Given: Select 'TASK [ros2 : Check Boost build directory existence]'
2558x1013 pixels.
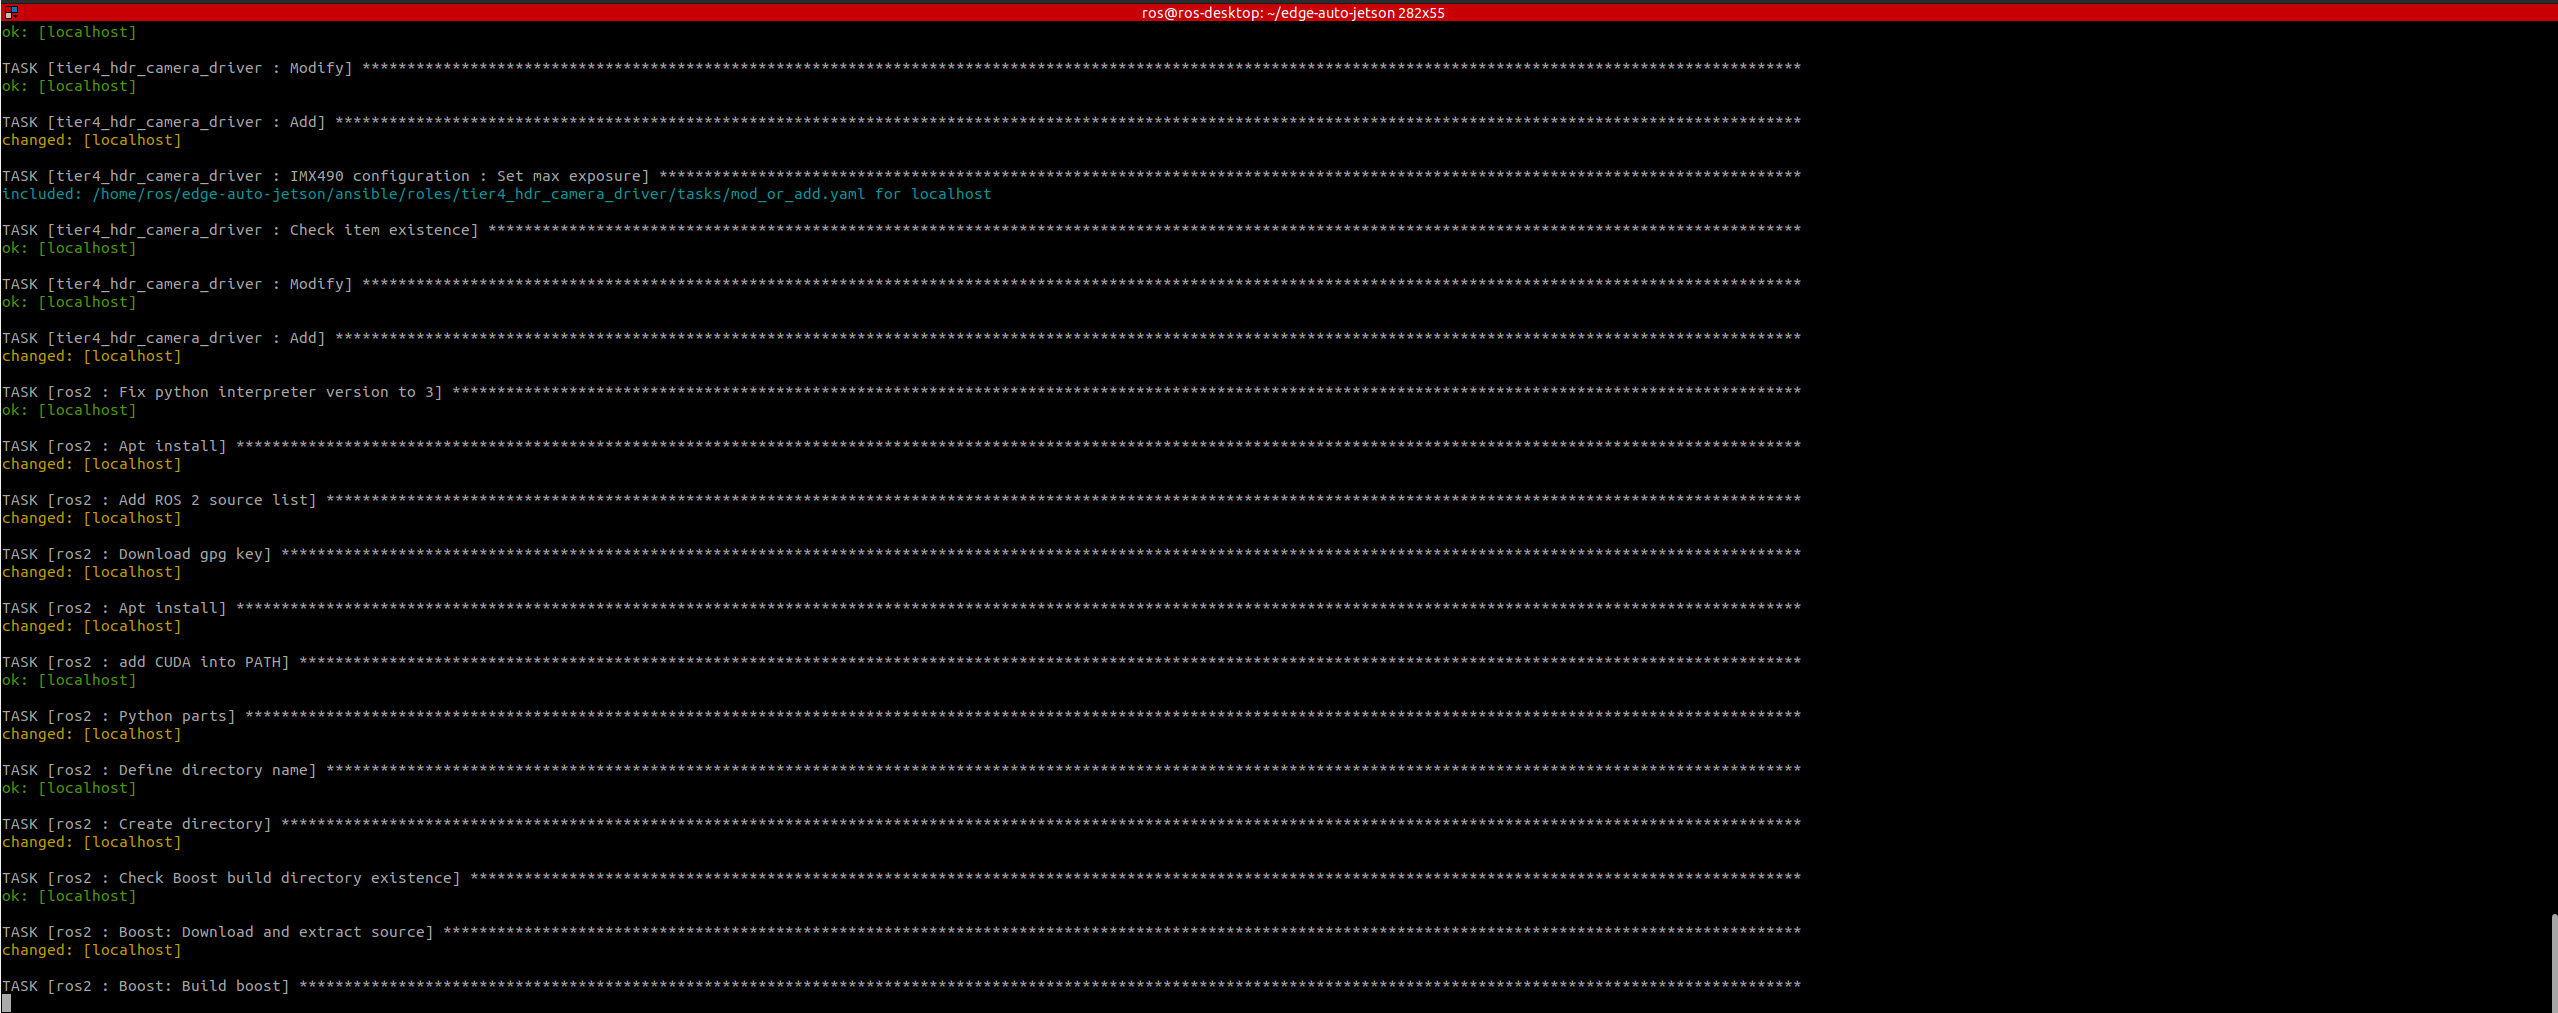Looking at the screenshot, I should tap(231, 878).
